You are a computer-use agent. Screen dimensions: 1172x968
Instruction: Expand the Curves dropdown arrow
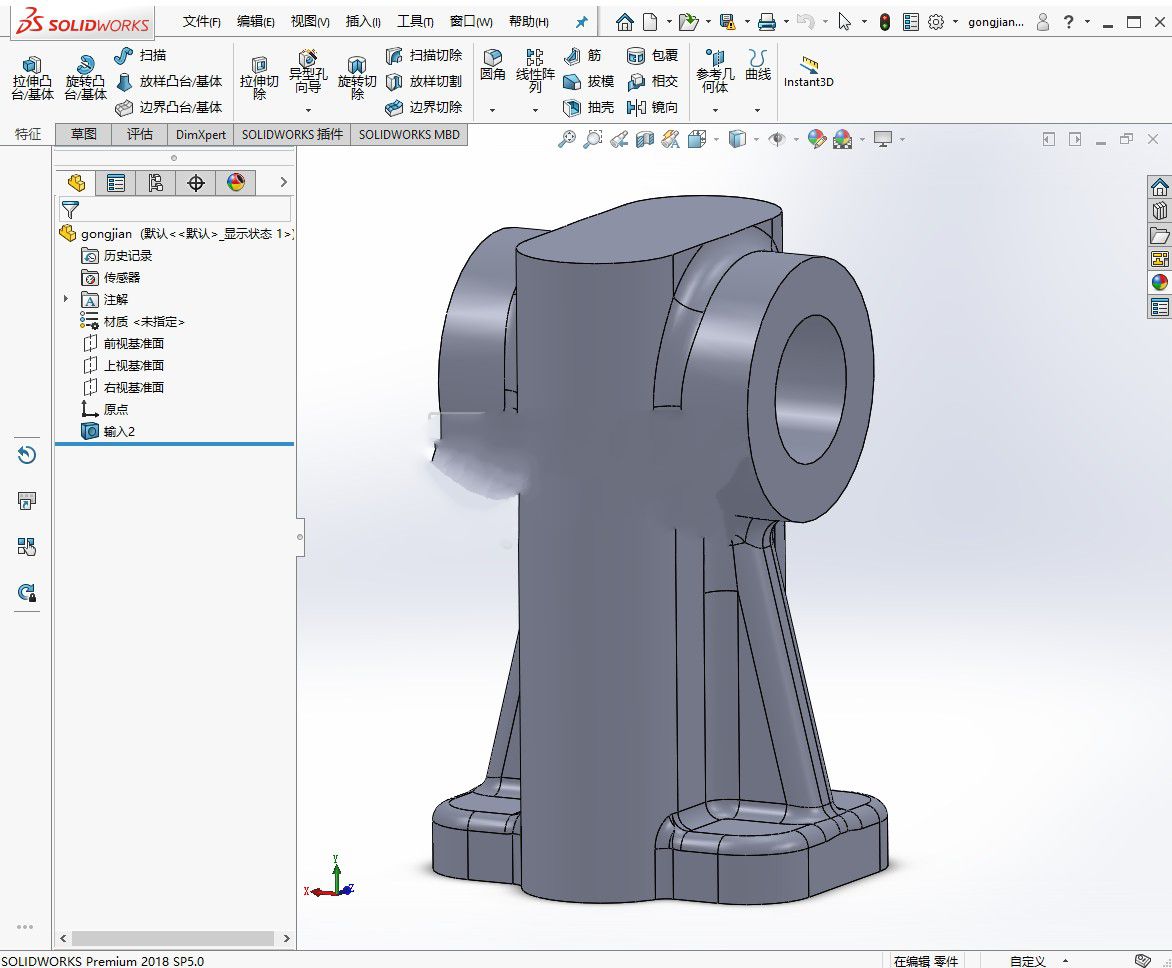point(757,110)
